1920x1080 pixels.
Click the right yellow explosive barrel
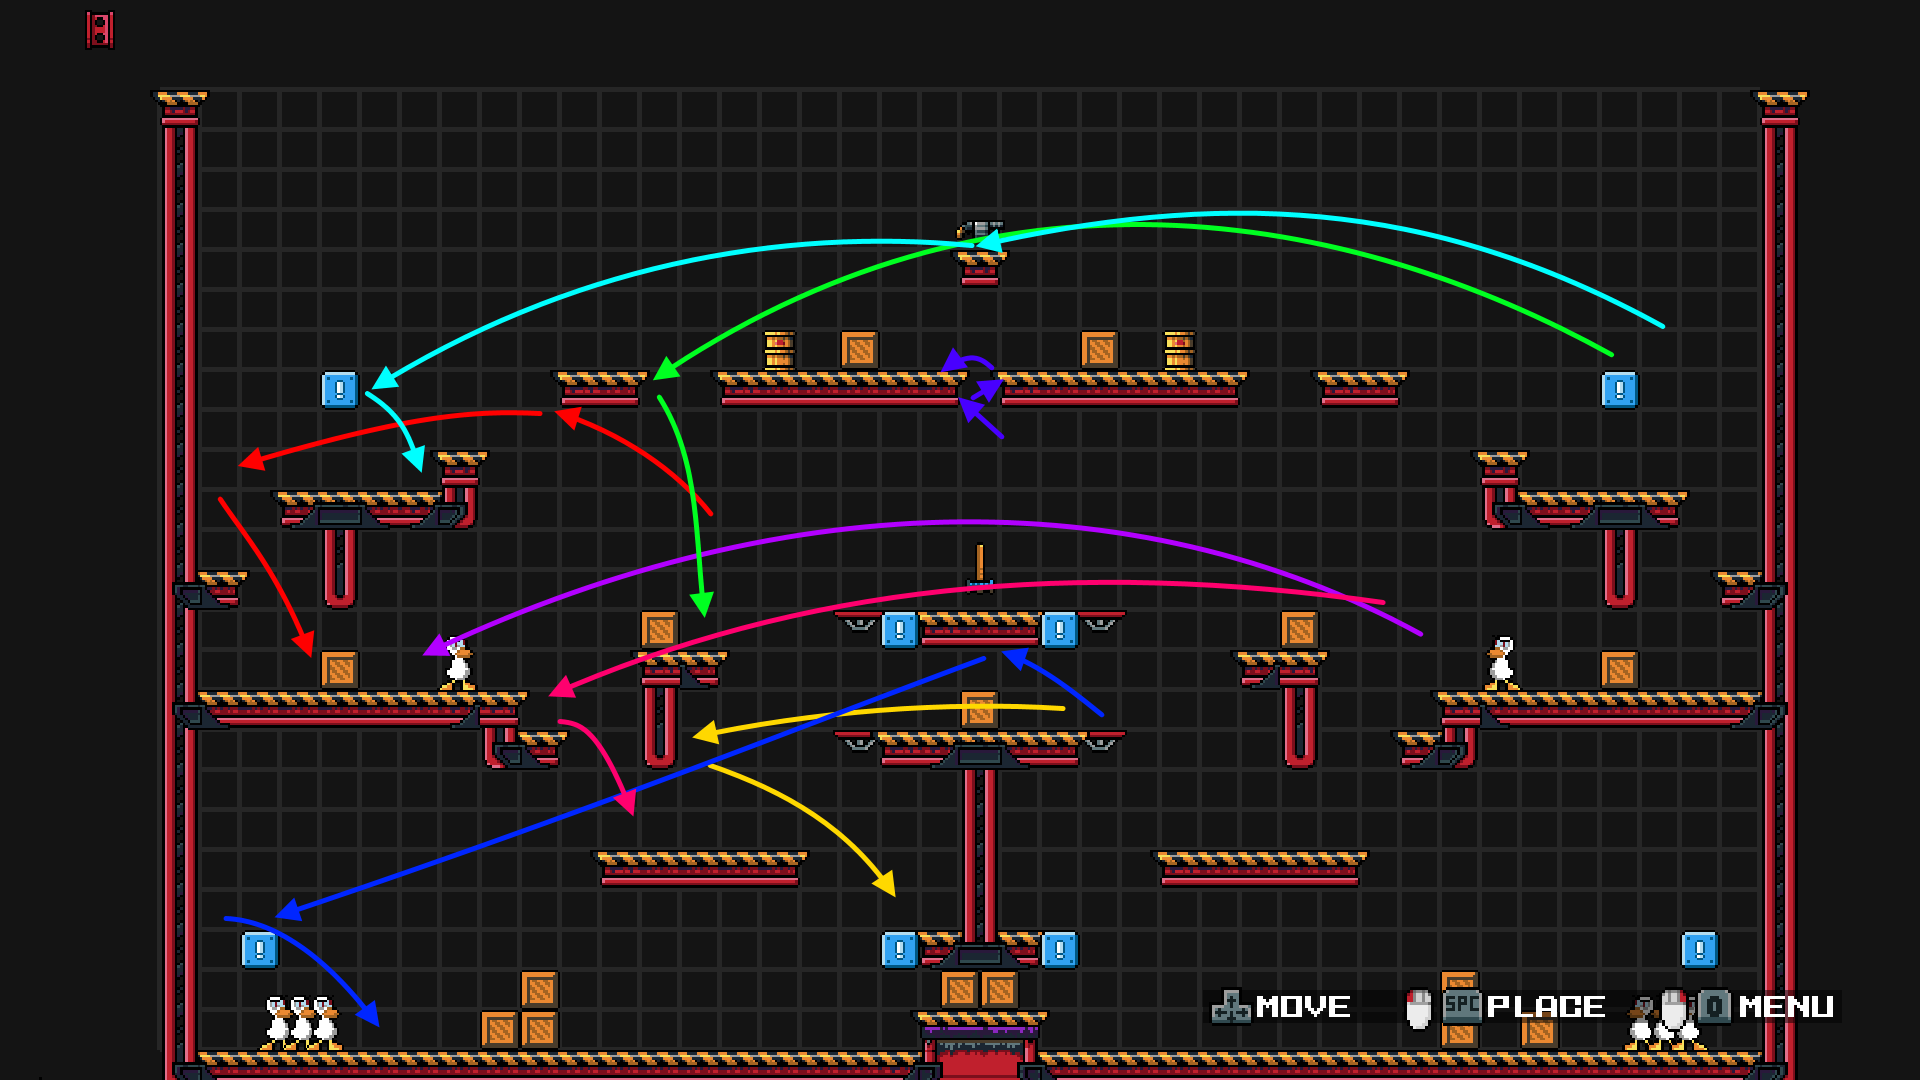pos(1179,350)
